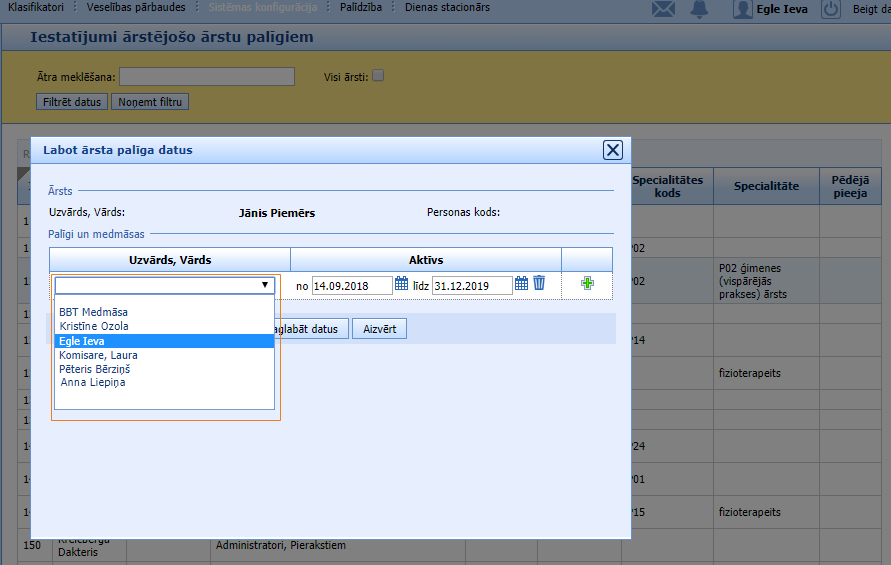This screenshot has height=565, width=891.
Task: Click the trash icon to delete assistant row
Action: pos(539,284)
